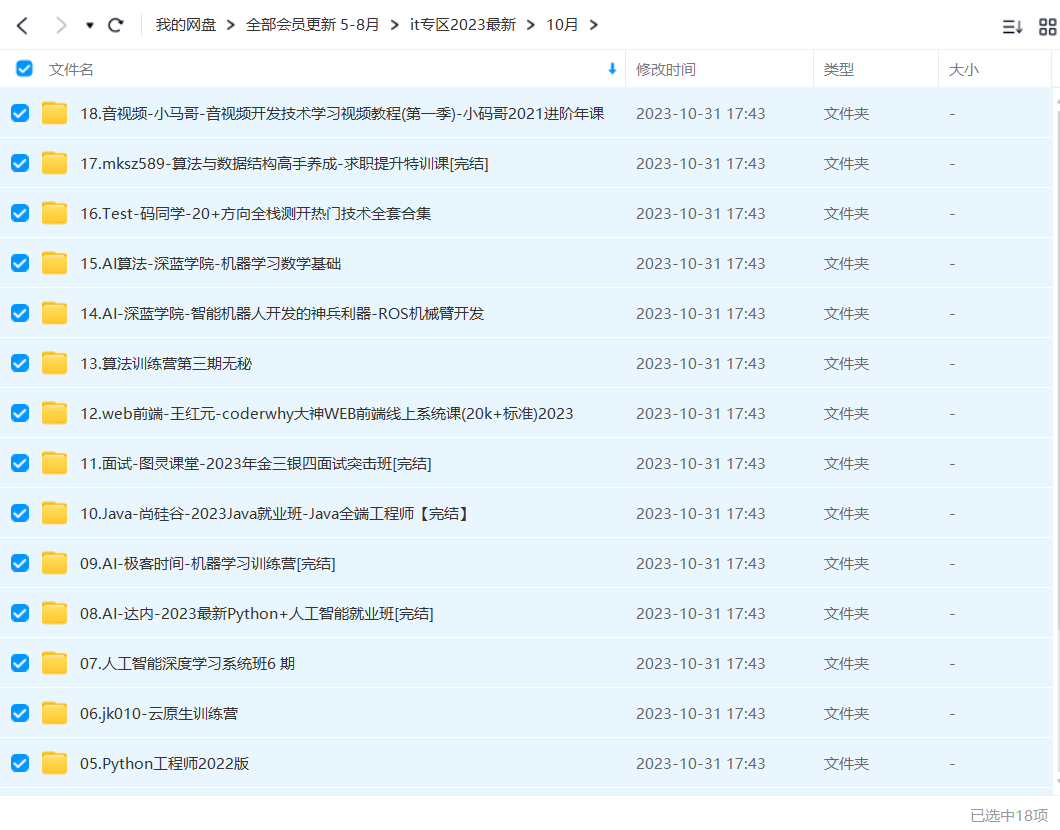The image size is (1060, 830).
Task: Toggle the select-all checkbox in header
Action: pyautogui.click(x=24, y=69)
